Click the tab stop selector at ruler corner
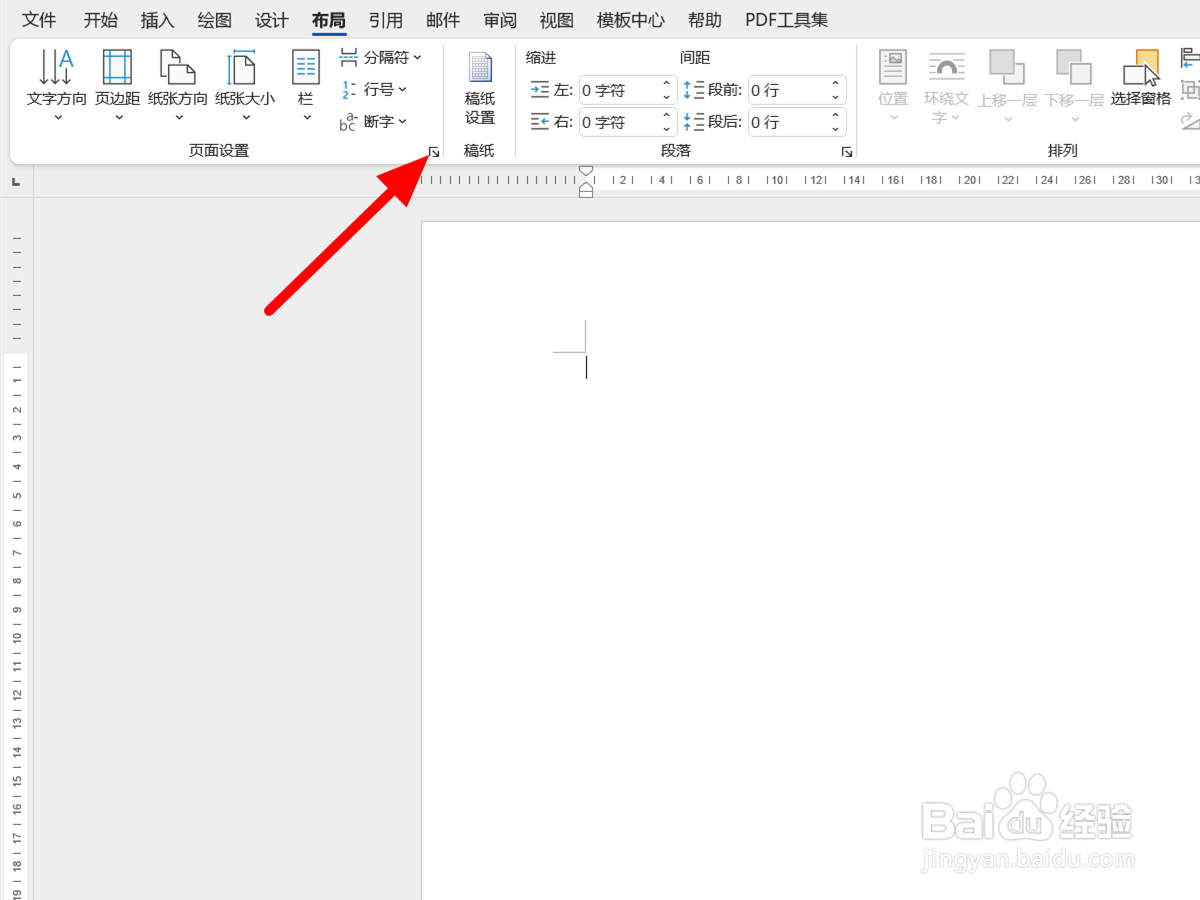This screenshot has width=1200, height=900. [16, 182]
